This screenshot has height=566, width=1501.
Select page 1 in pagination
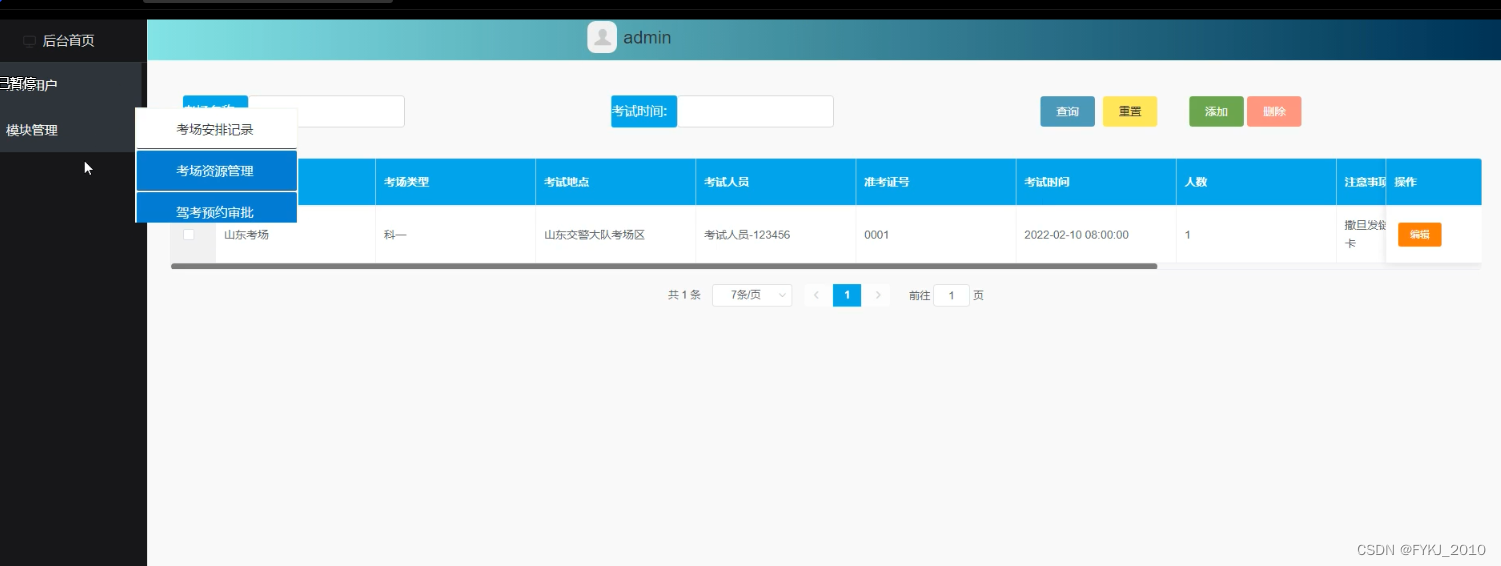[x=847, y=295]
